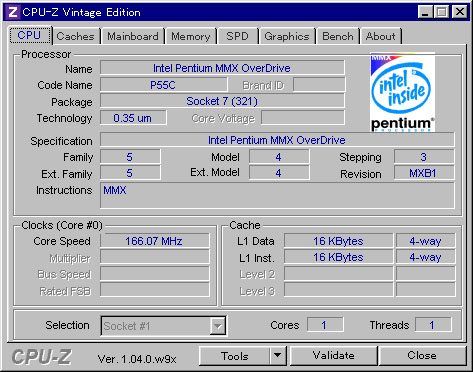
Task: Click the empty Brand ID field
Action: [x=319, y=85]
